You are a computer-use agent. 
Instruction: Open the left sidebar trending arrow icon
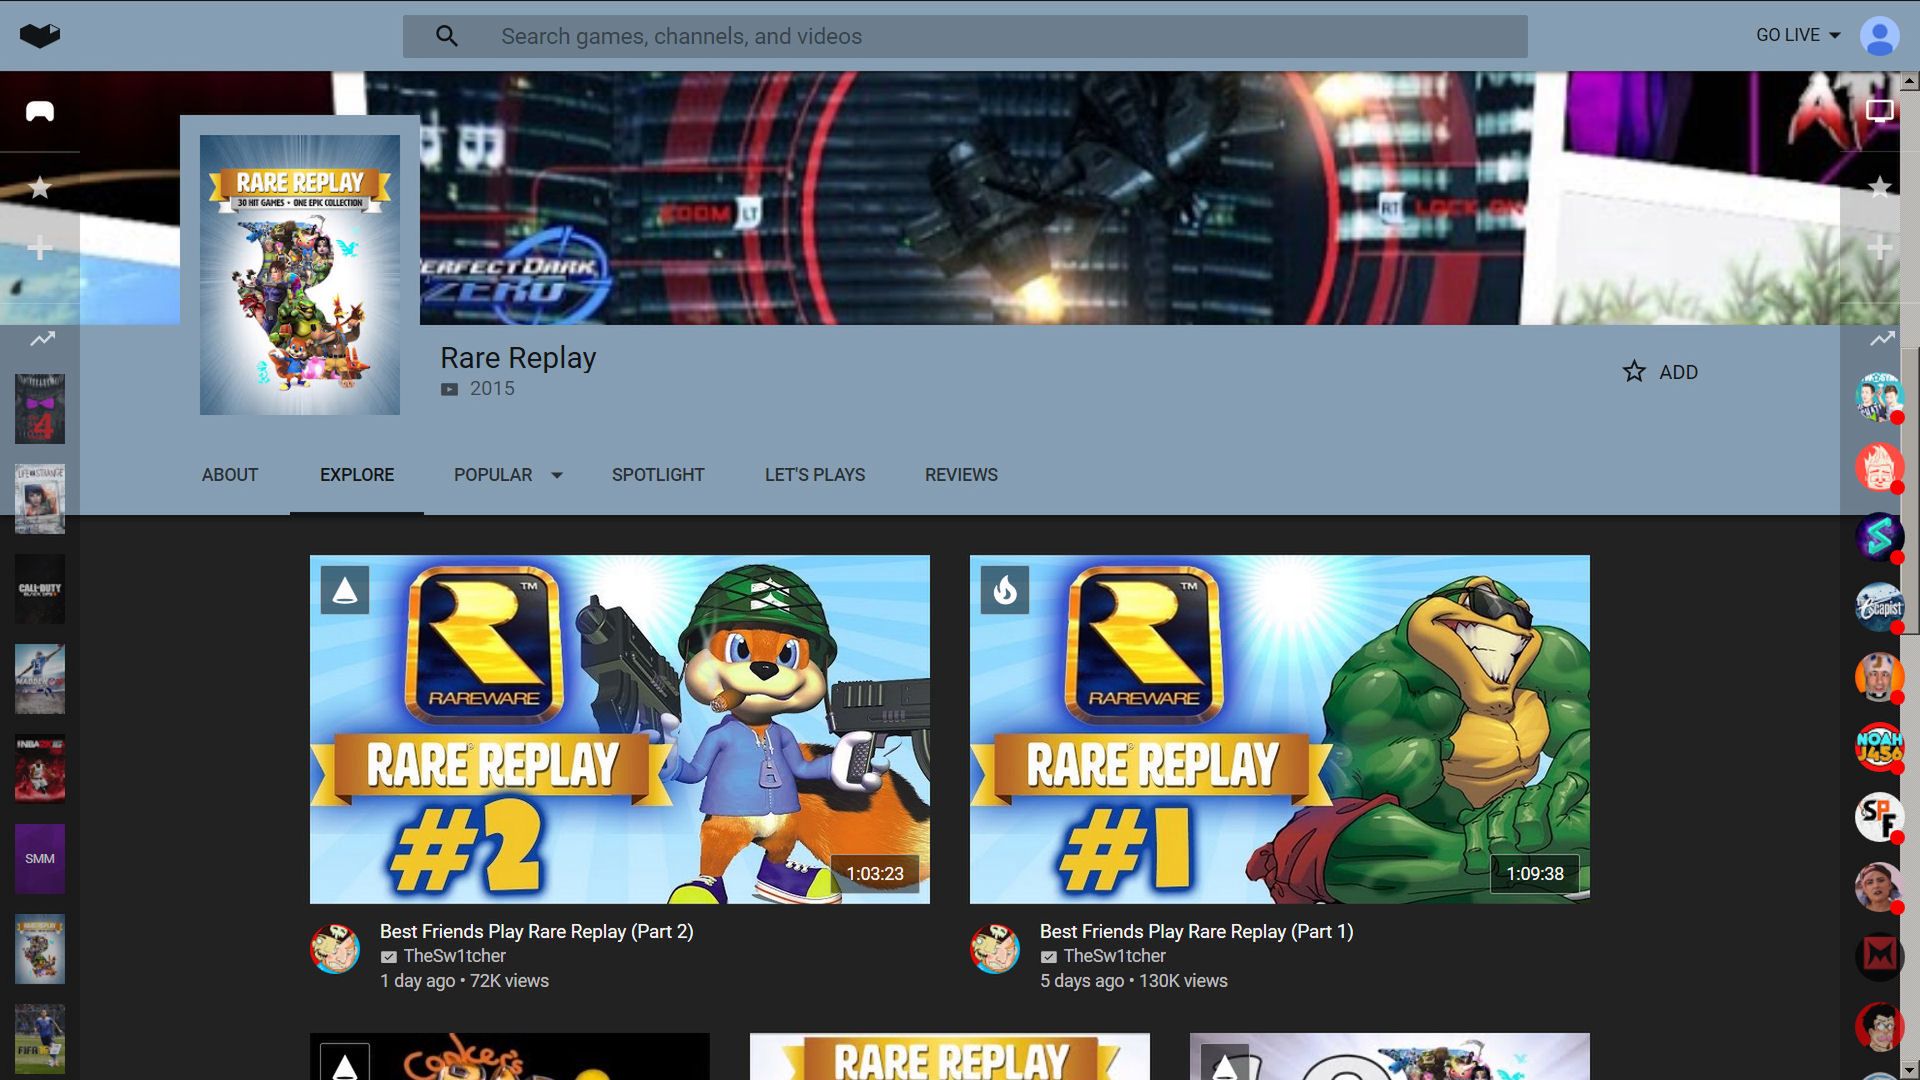(42, 339)
